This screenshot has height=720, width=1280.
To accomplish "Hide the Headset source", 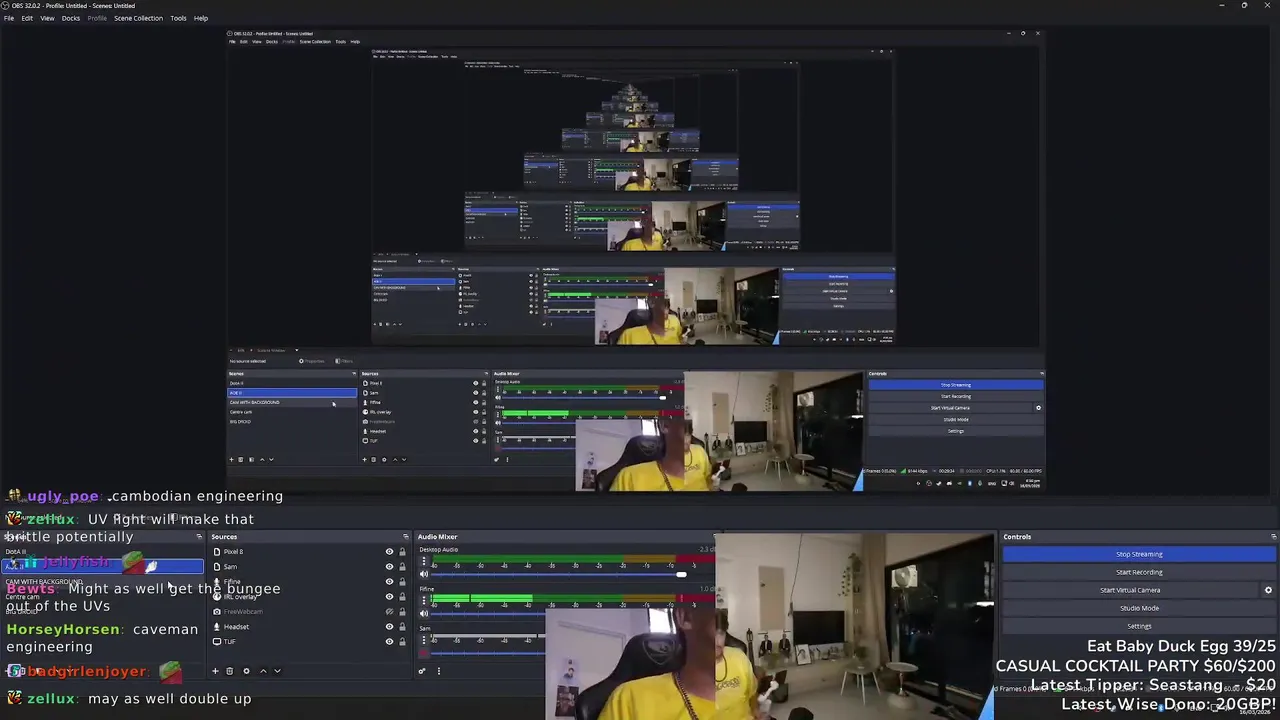I will click(390, 627).
